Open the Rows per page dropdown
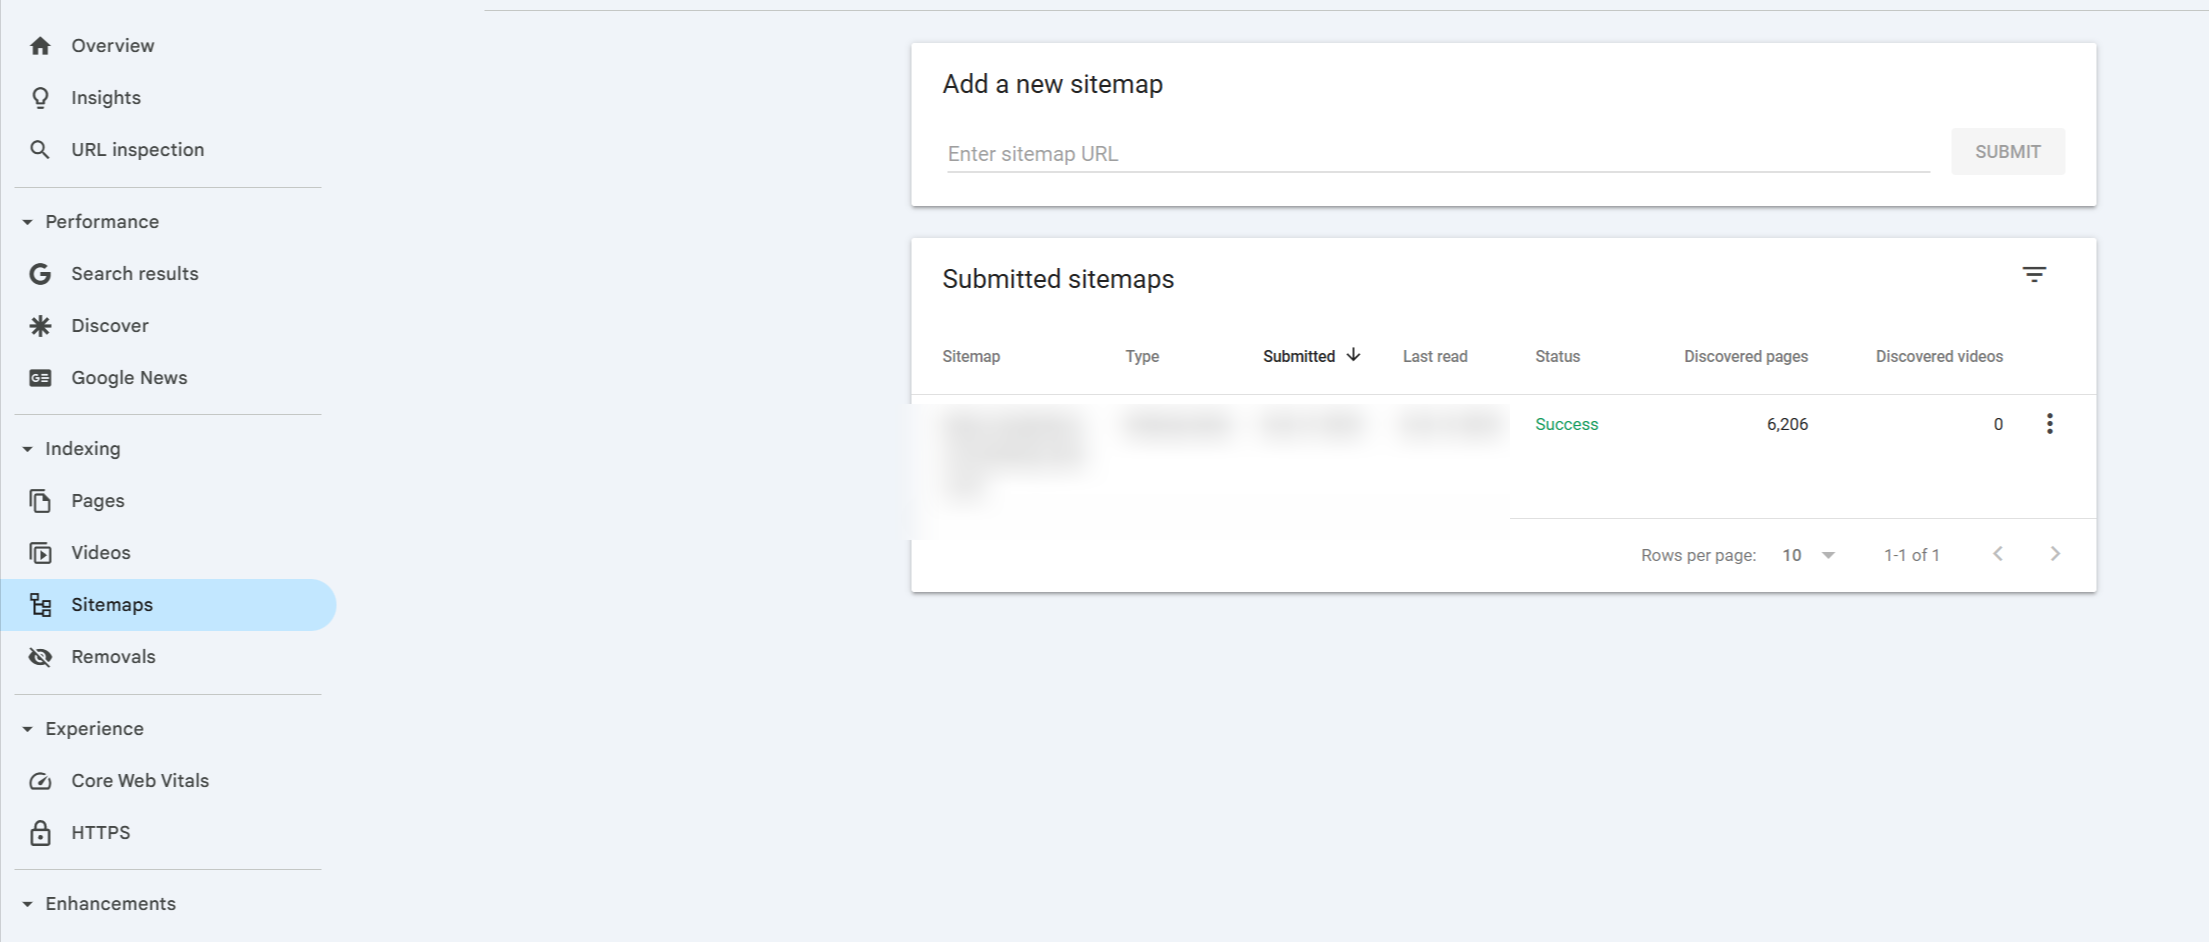Image resolution: width=2209 pixels, height=942 pixels. click(x=1807, y=554)
